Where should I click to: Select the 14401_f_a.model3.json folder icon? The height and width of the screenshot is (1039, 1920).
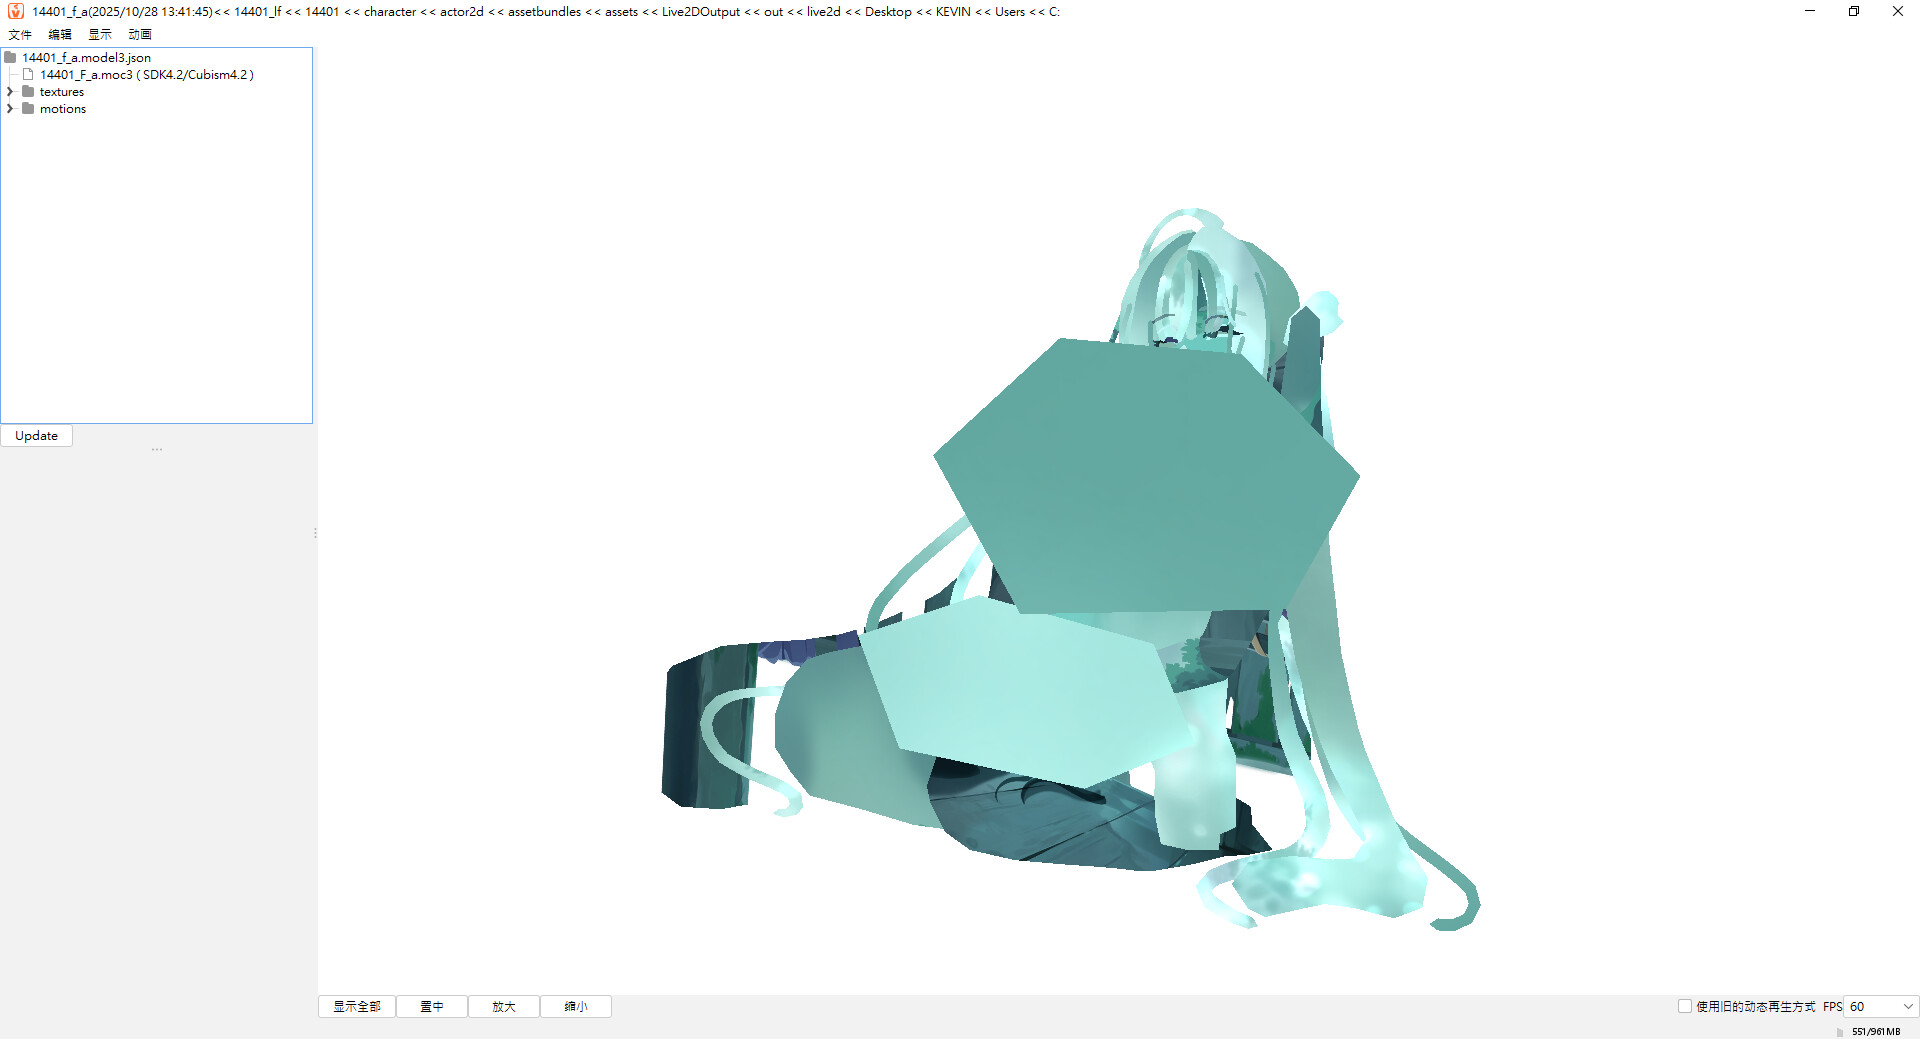(x=11, y=58)
